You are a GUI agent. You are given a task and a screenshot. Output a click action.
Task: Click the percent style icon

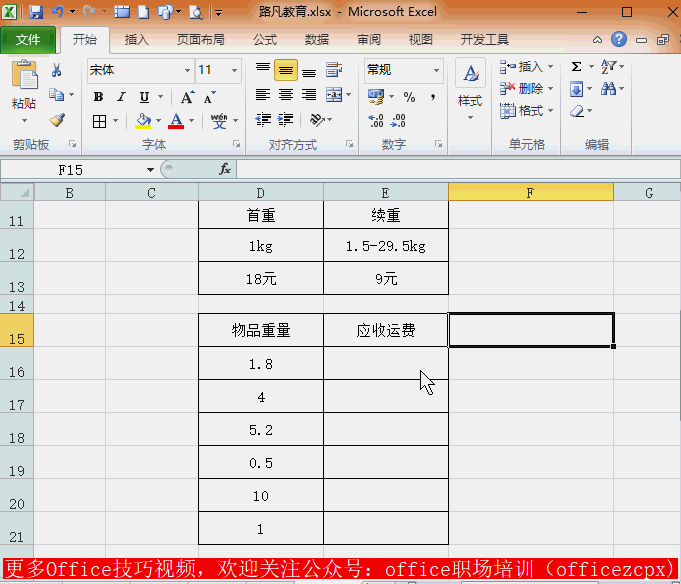point(409,97)
